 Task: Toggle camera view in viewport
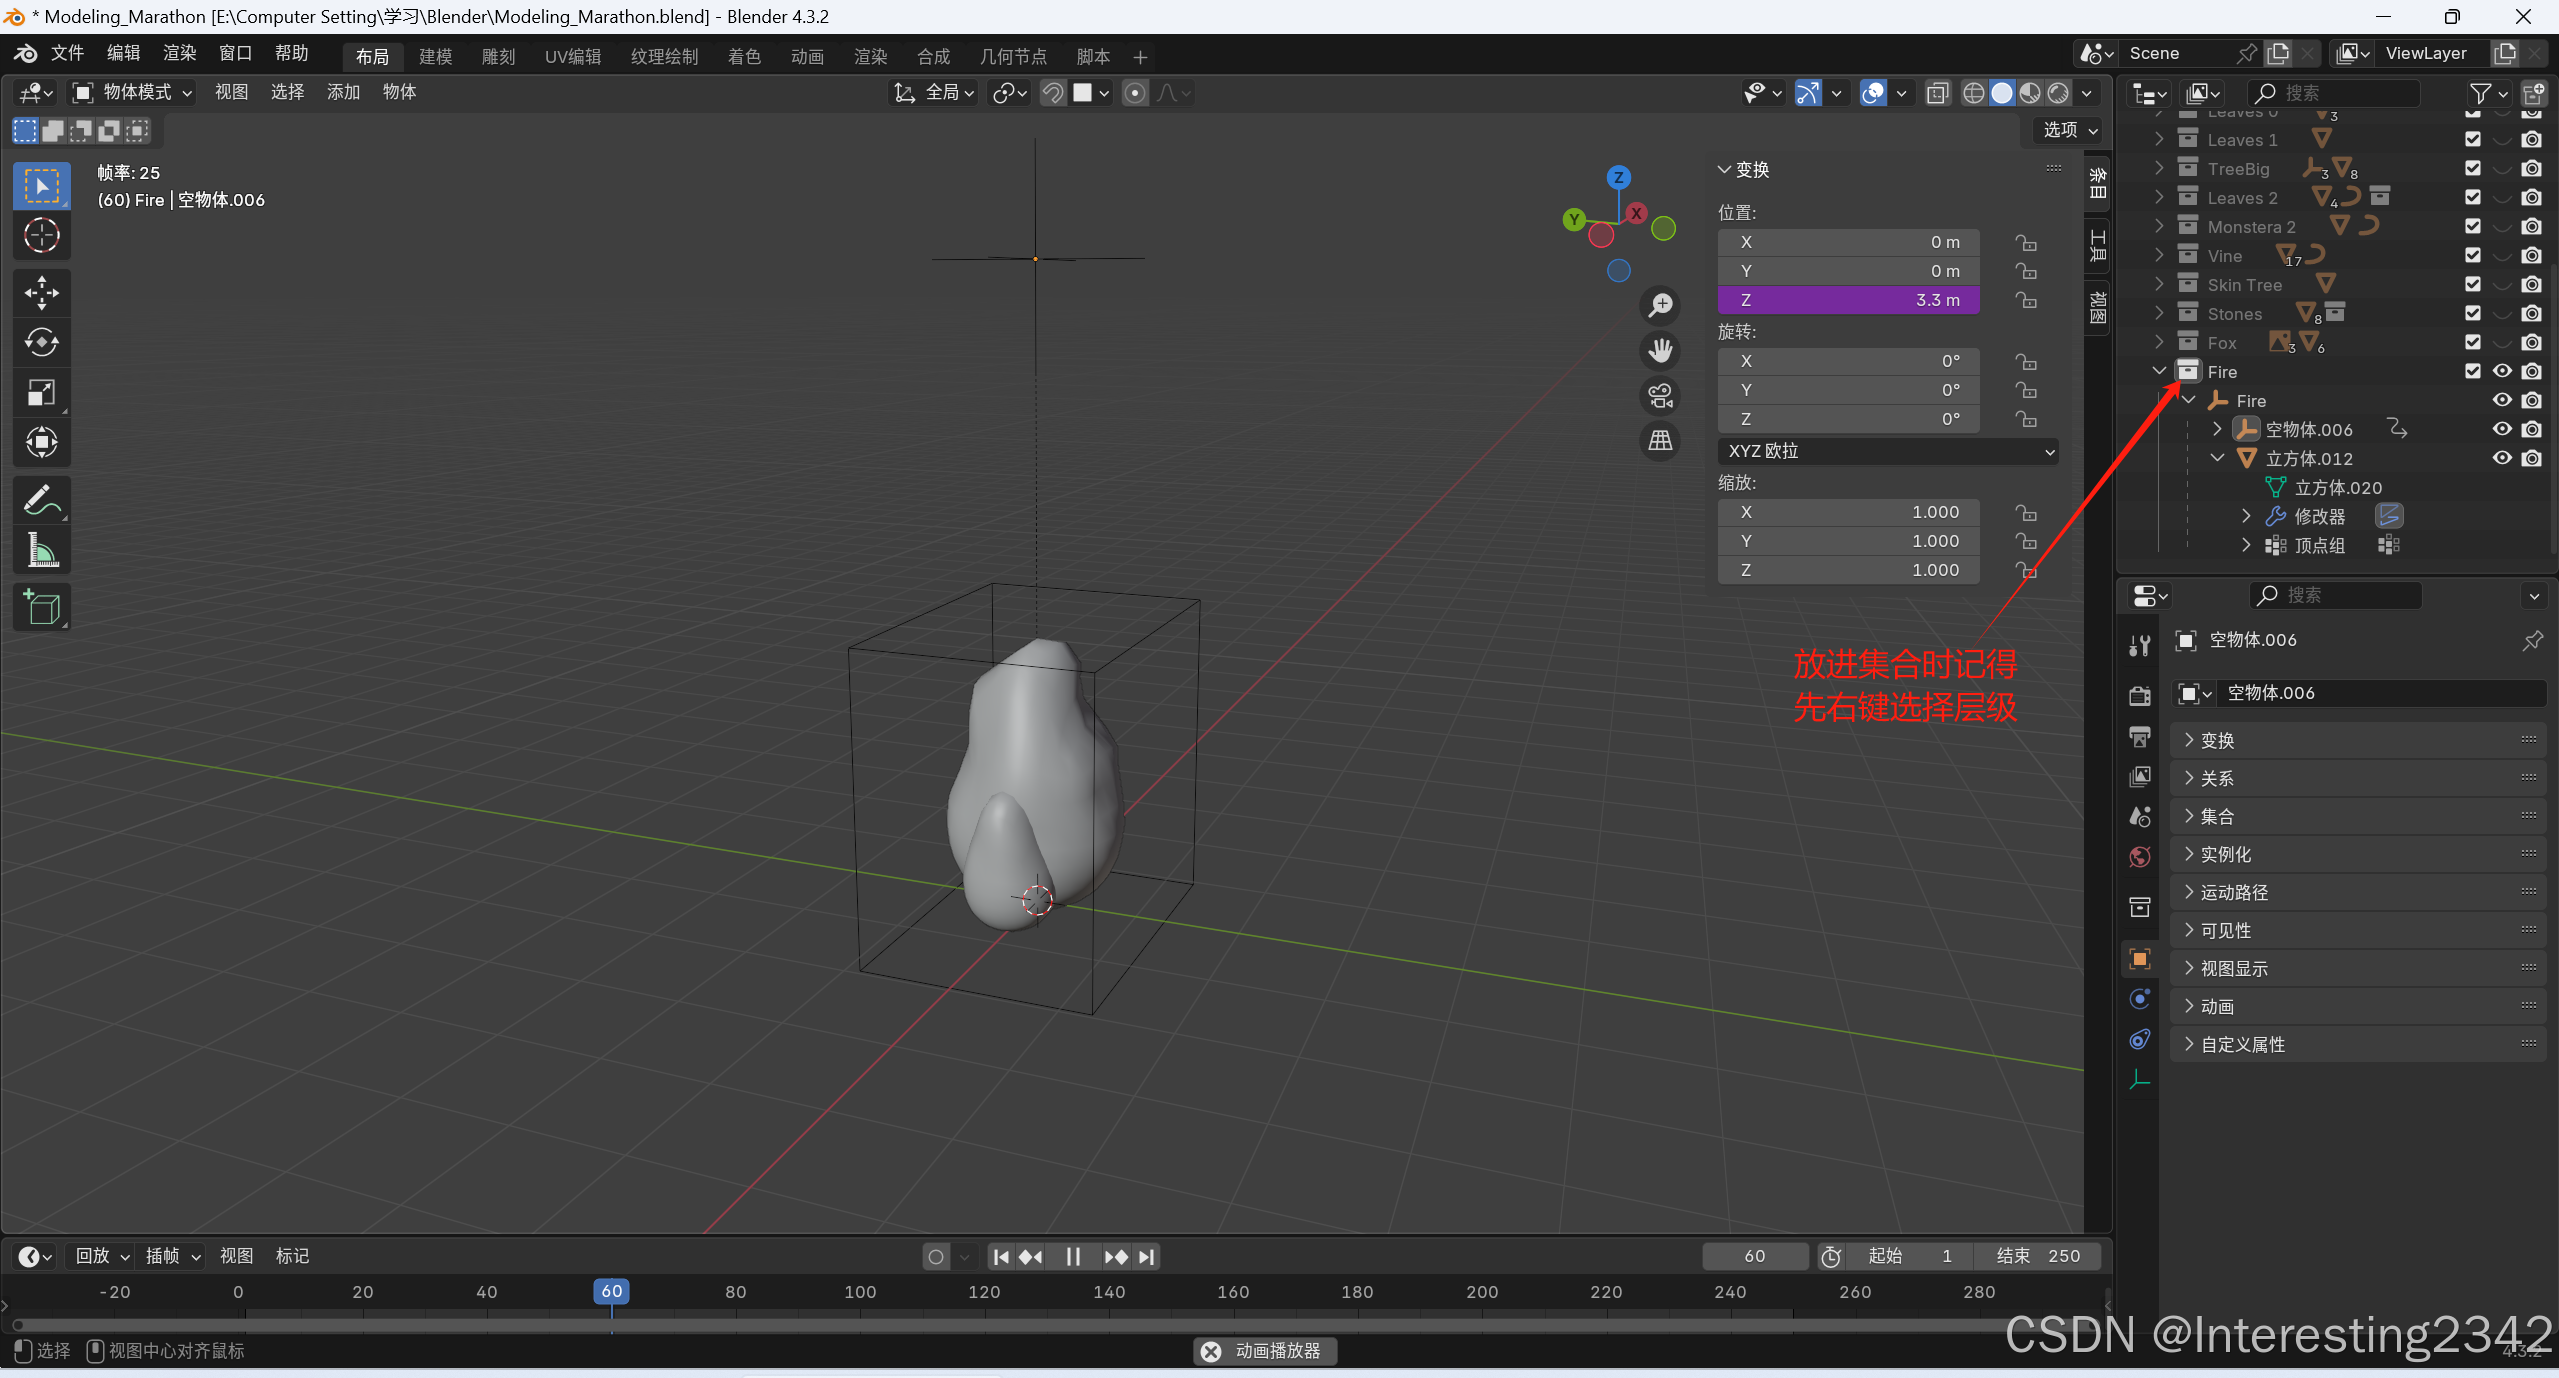(1660, 396)
